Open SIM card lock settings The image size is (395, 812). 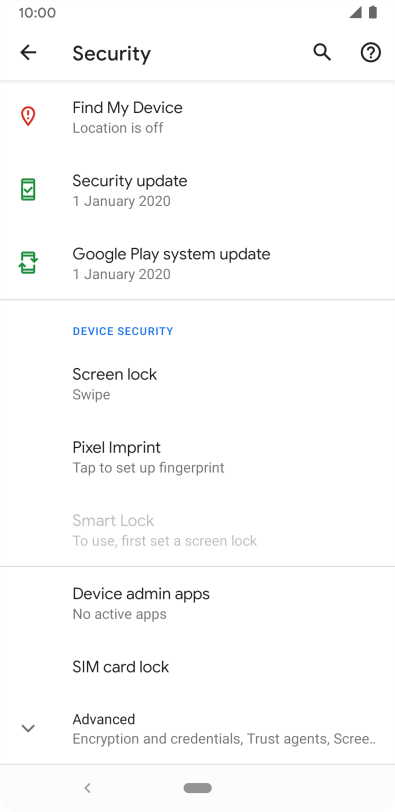pyautogui.click(x=197, y=666)
